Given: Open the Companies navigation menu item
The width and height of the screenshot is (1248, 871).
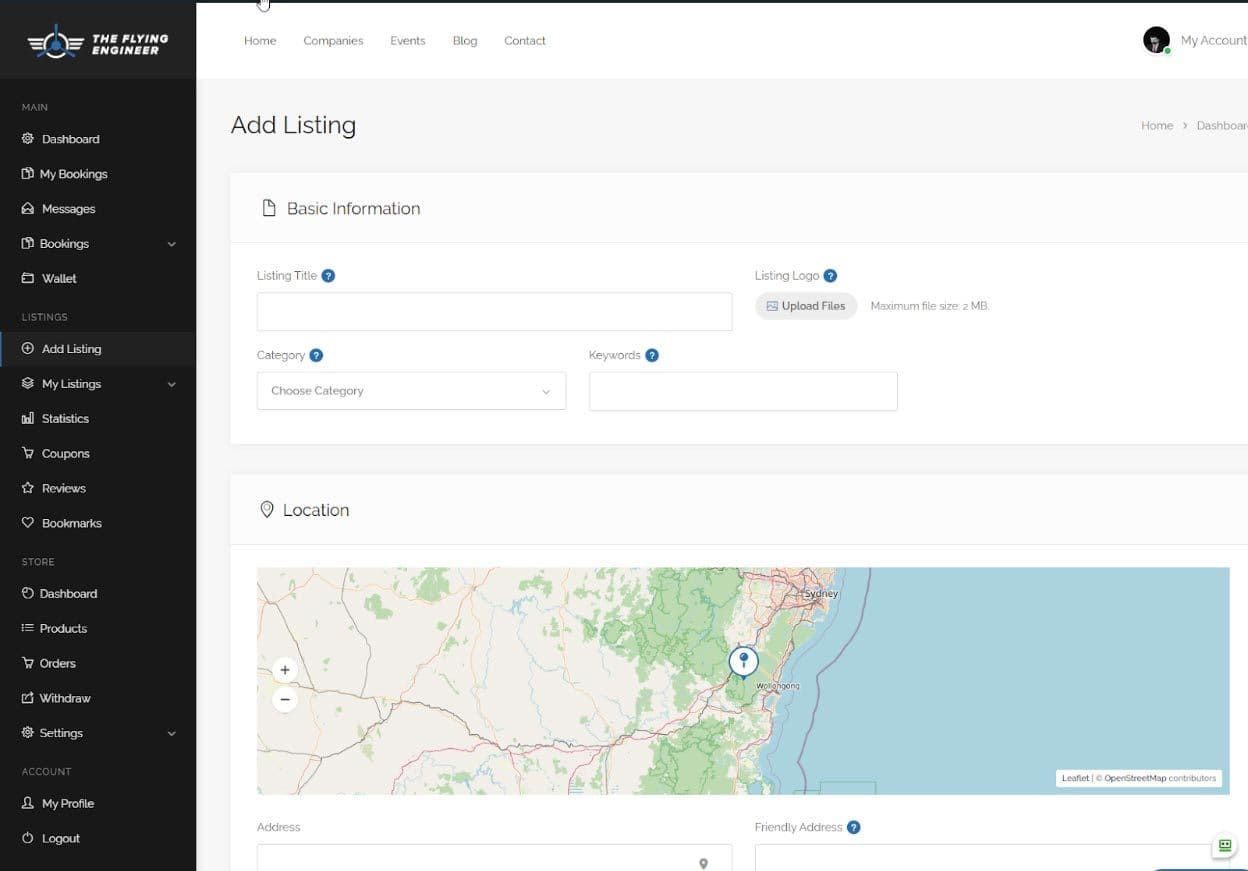Looking at the screenshot, I should coord(333,41).
